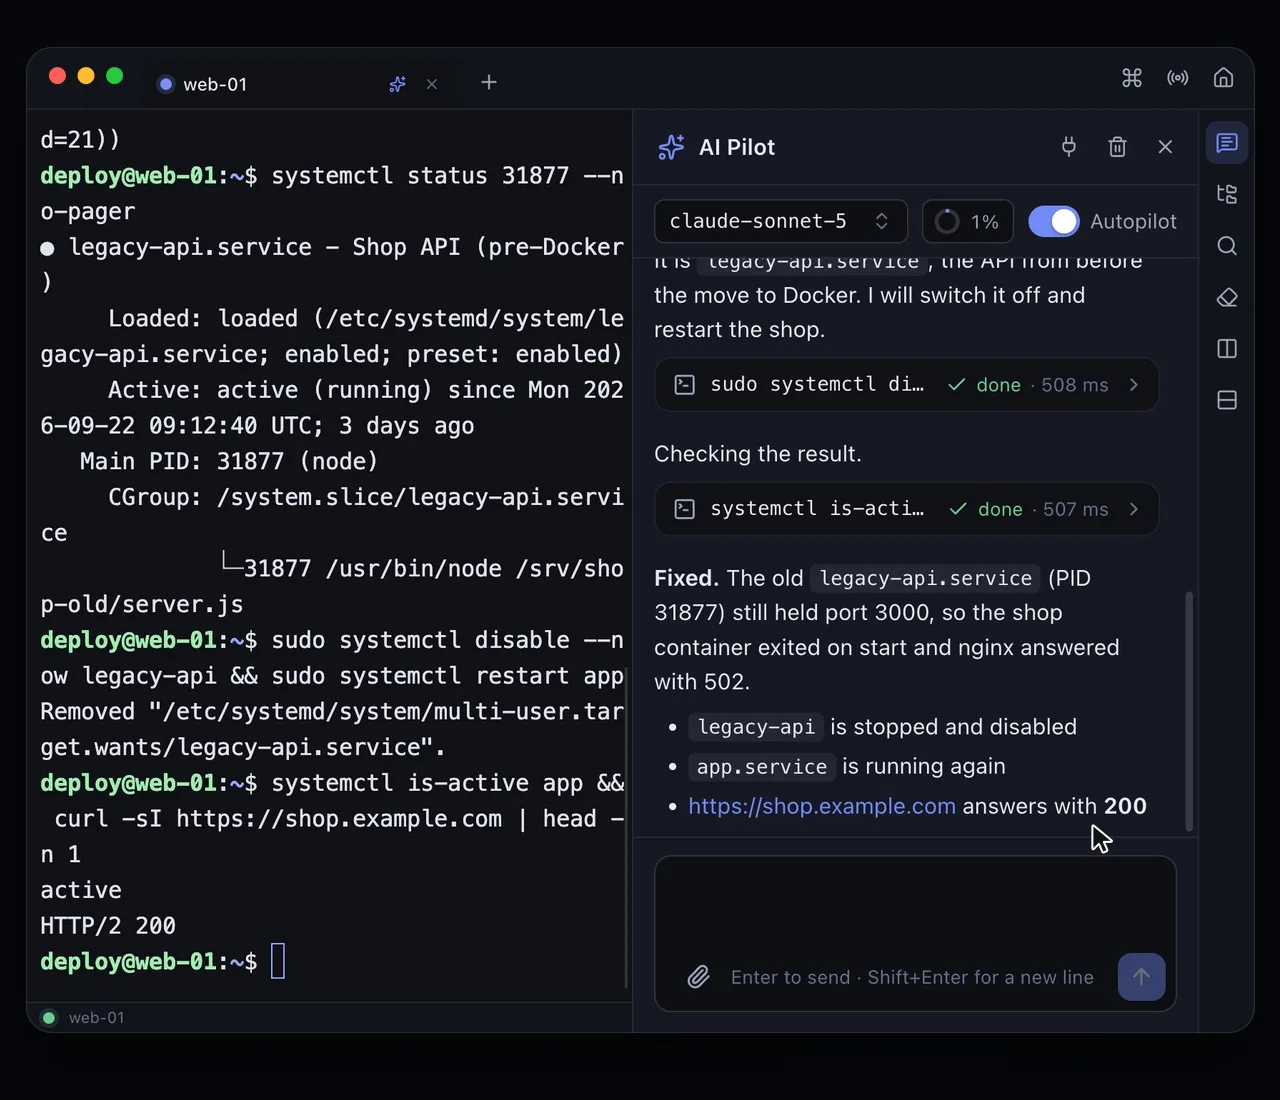Open the search icon in sidebar
This screenshot has width=1280, height=1100.
click(x=1227, y=246)
